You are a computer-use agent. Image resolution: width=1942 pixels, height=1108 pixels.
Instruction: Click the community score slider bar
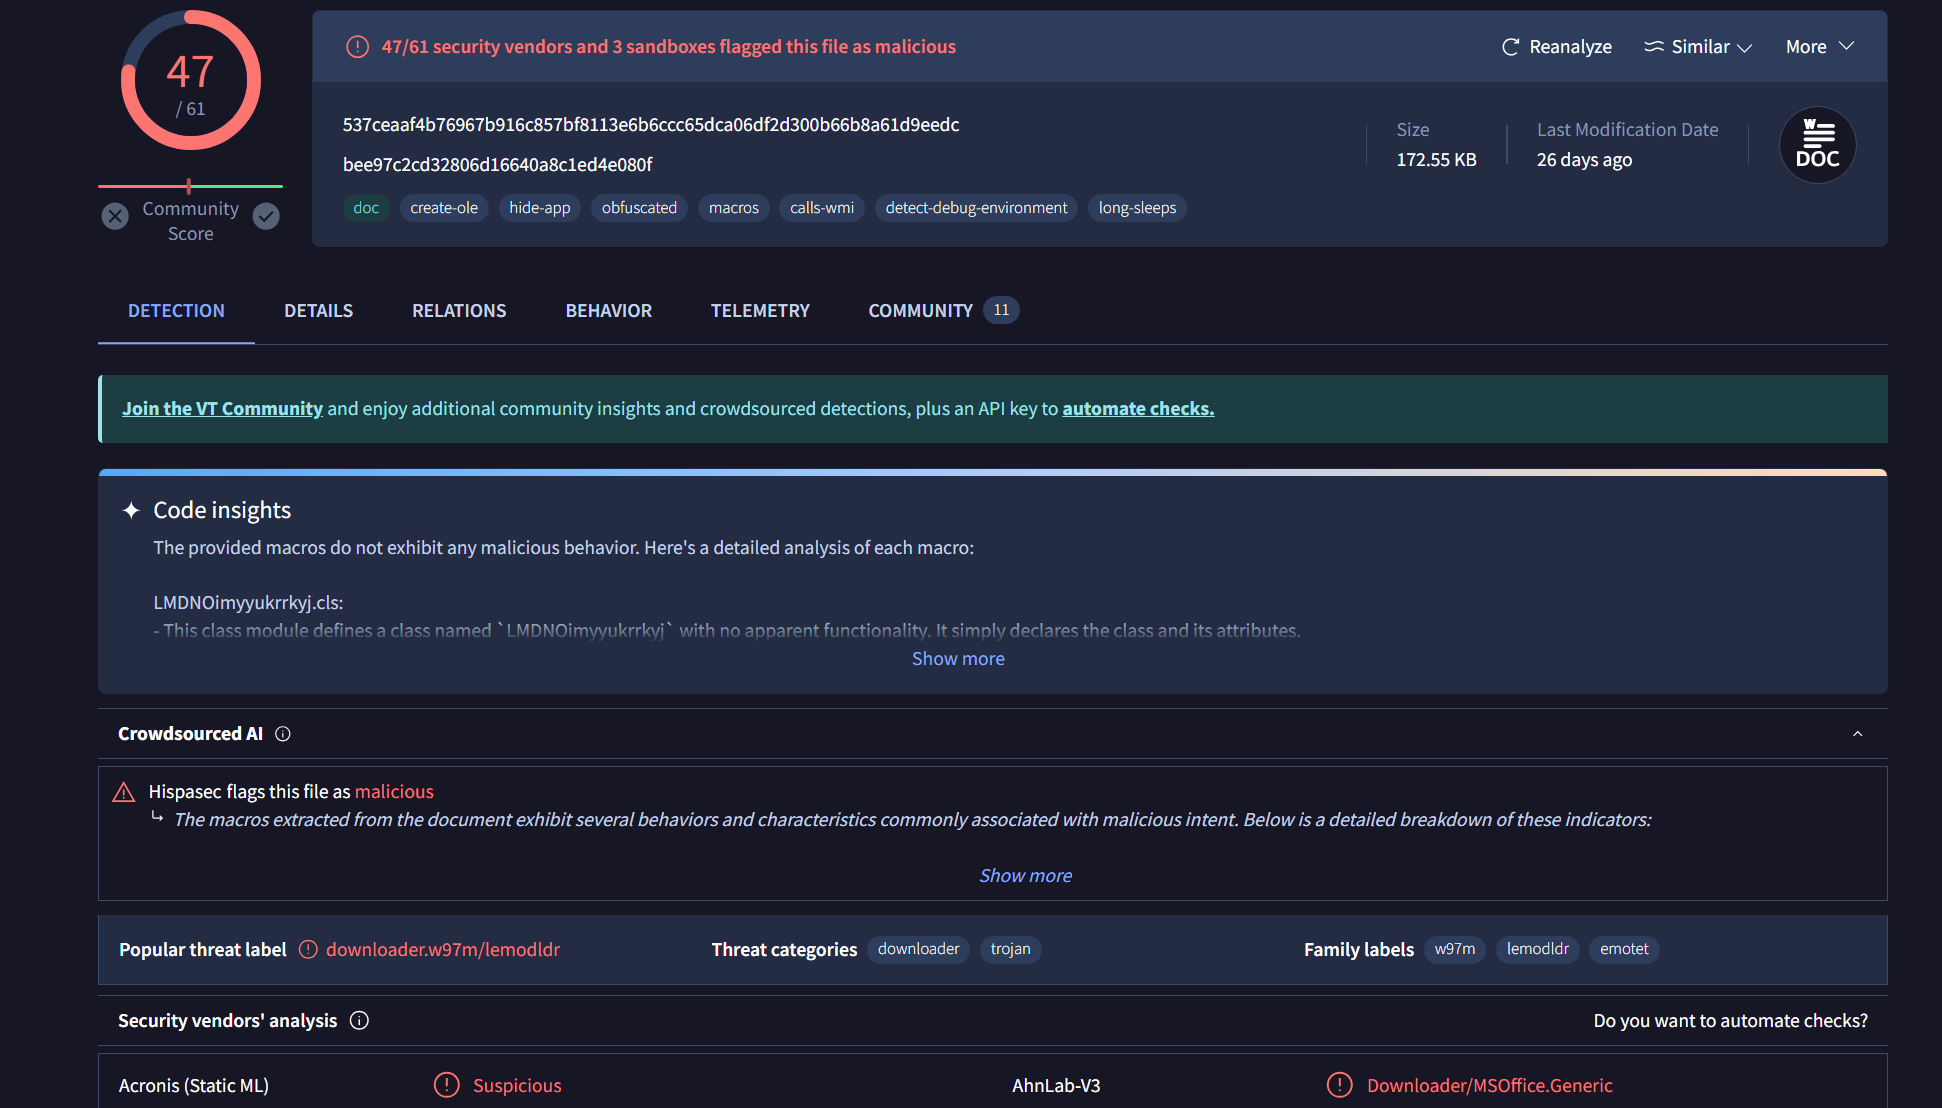tap(190, 186)
